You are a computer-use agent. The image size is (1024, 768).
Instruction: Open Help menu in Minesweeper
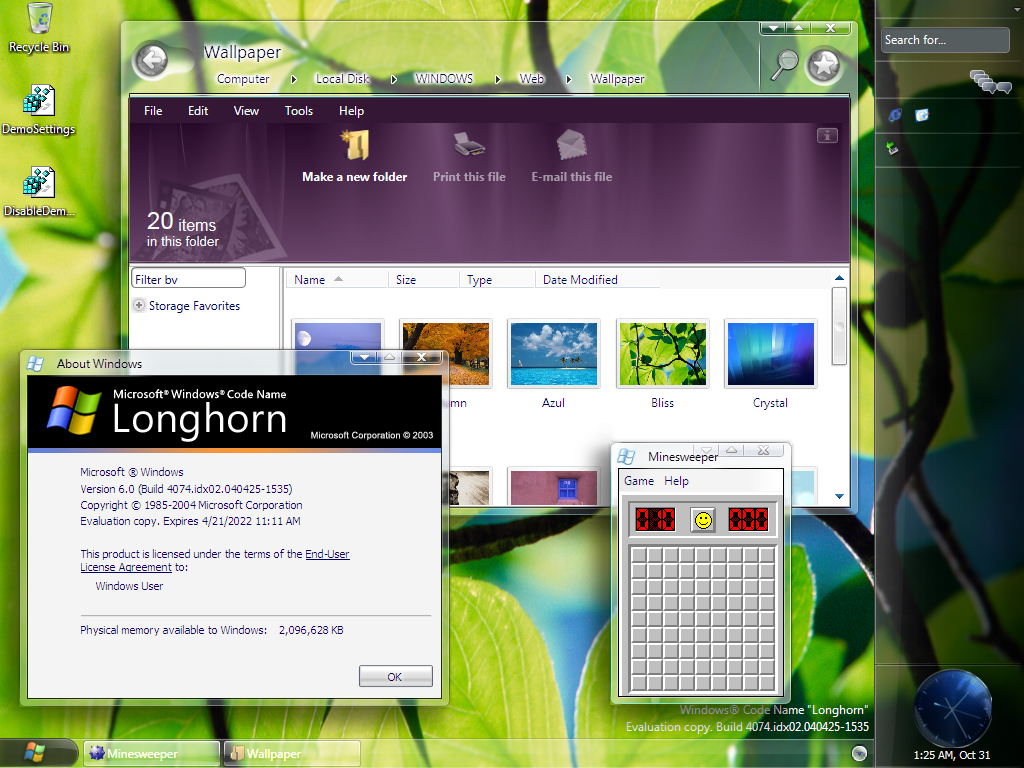coord(677,481)
